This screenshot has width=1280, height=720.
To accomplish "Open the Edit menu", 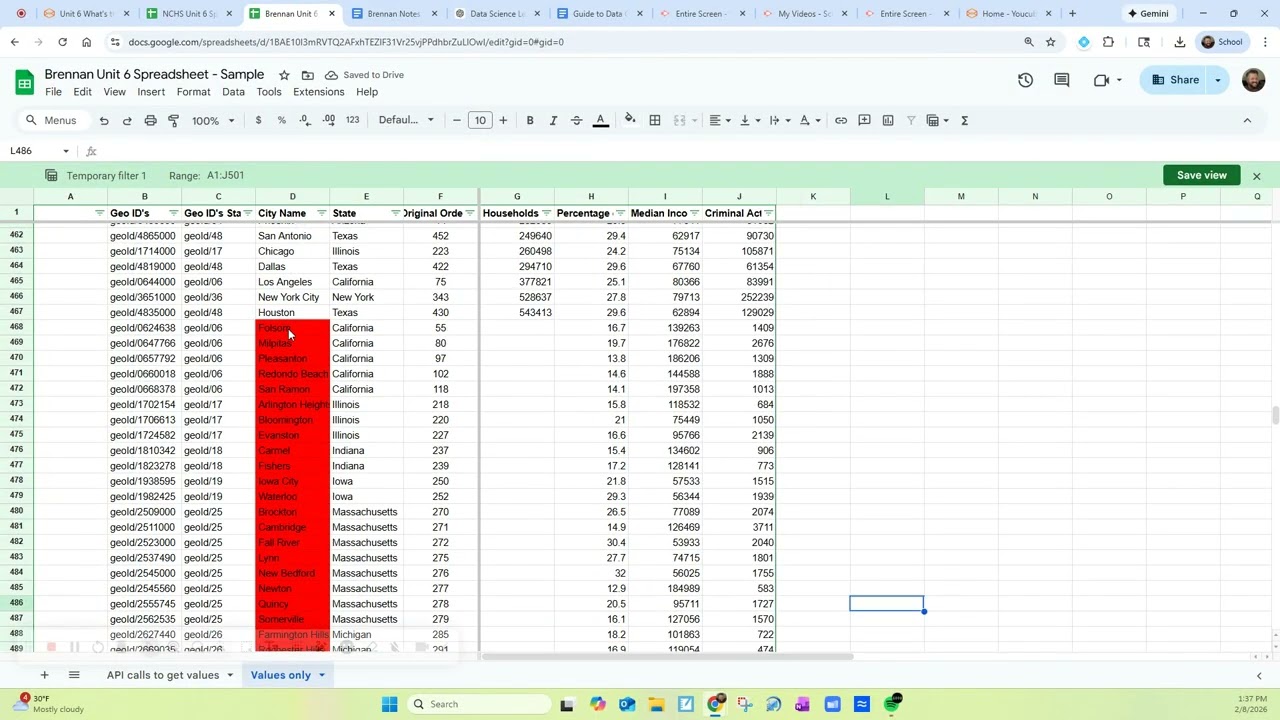I will click(x=82, y=92).
